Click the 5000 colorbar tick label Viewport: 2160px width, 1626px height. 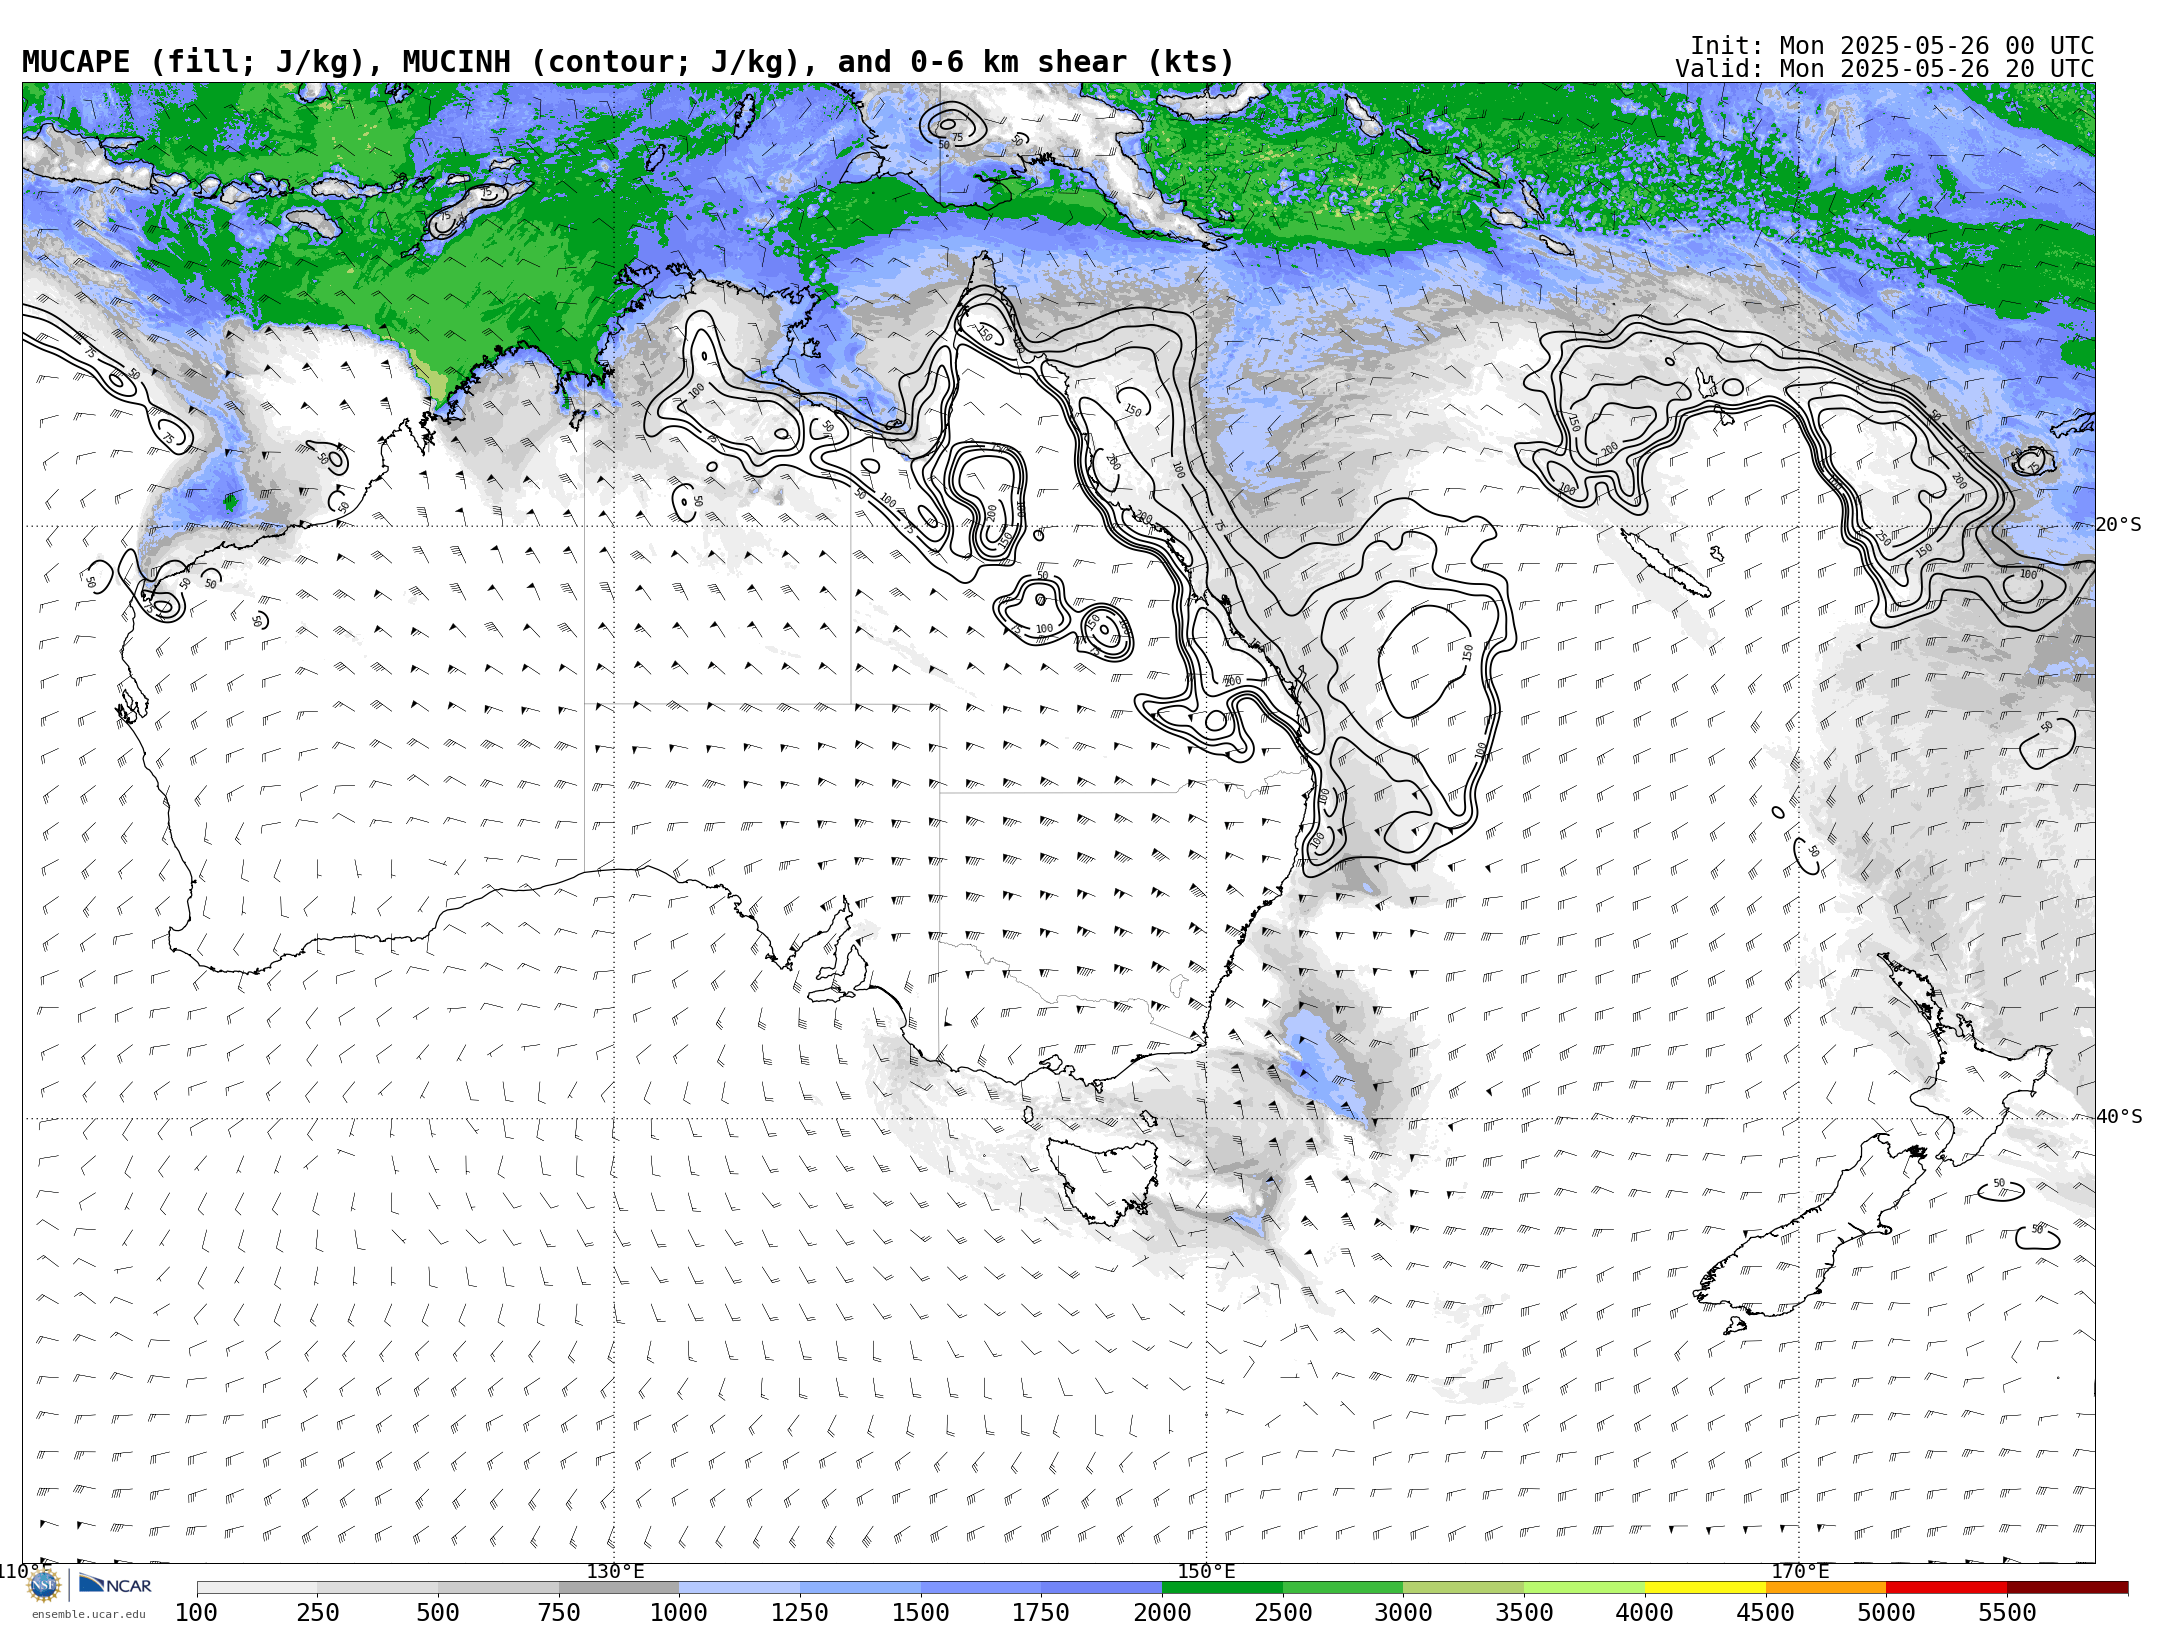click(x=1886, y=1613)
